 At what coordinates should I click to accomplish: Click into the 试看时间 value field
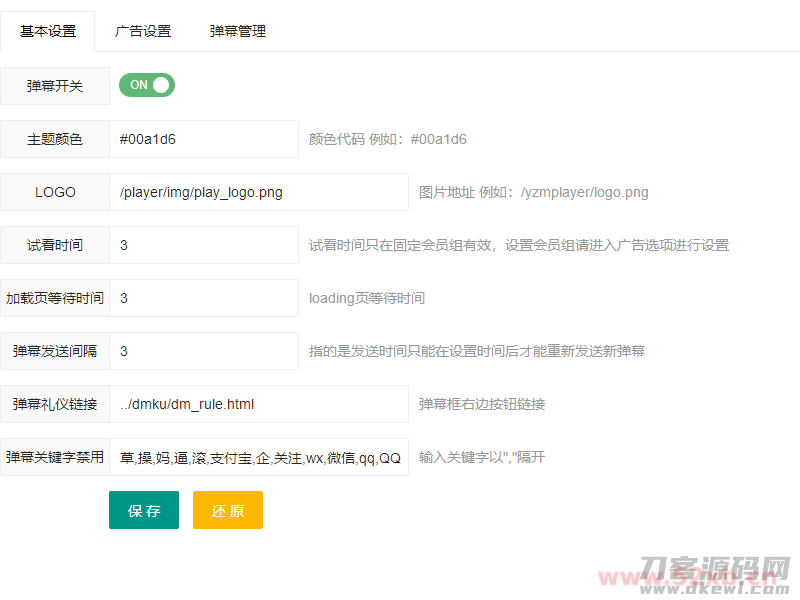[204, 245]
